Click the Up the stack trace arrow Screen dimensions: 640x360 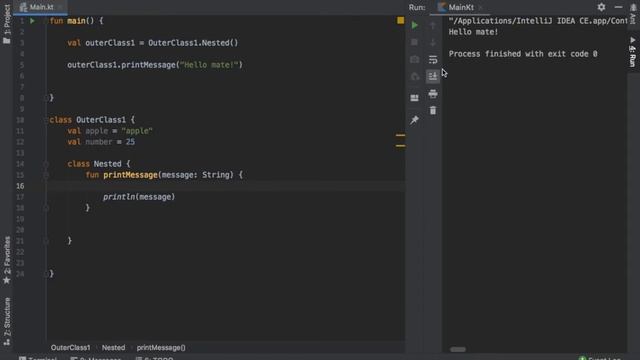point(433,25)
